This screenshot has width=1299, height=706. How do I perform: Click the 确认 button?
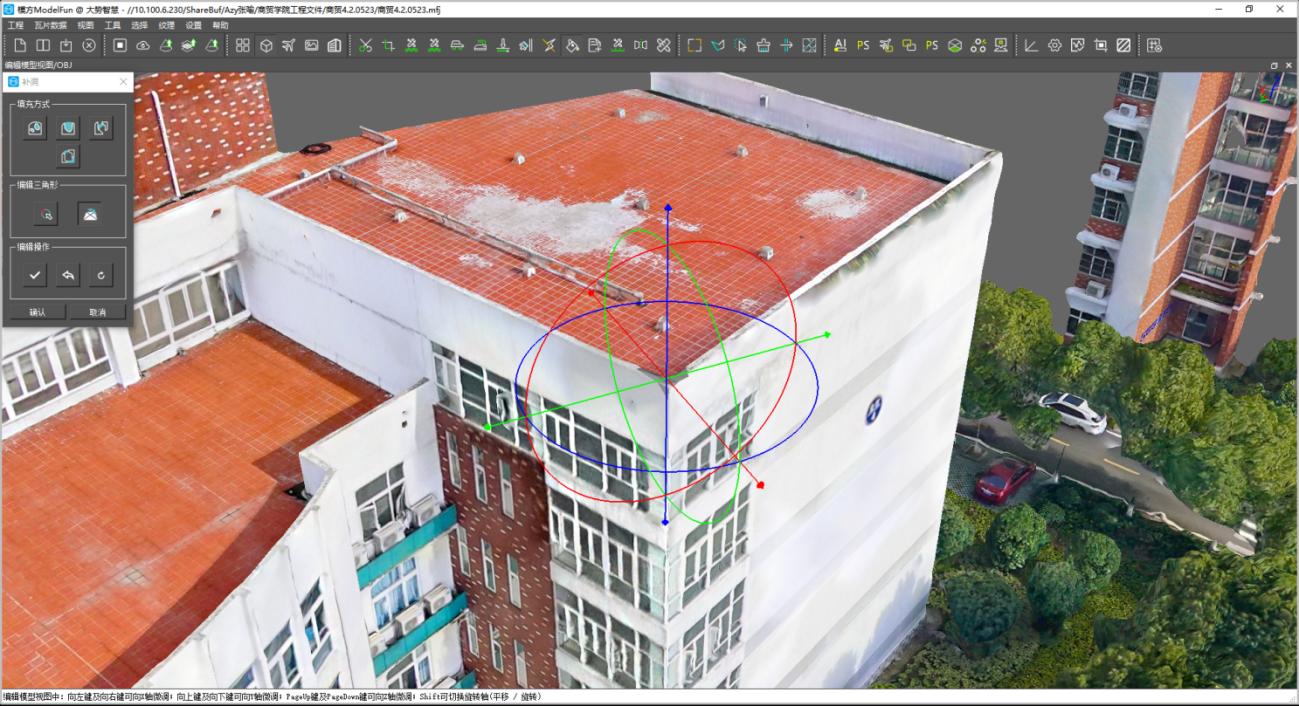38,312
